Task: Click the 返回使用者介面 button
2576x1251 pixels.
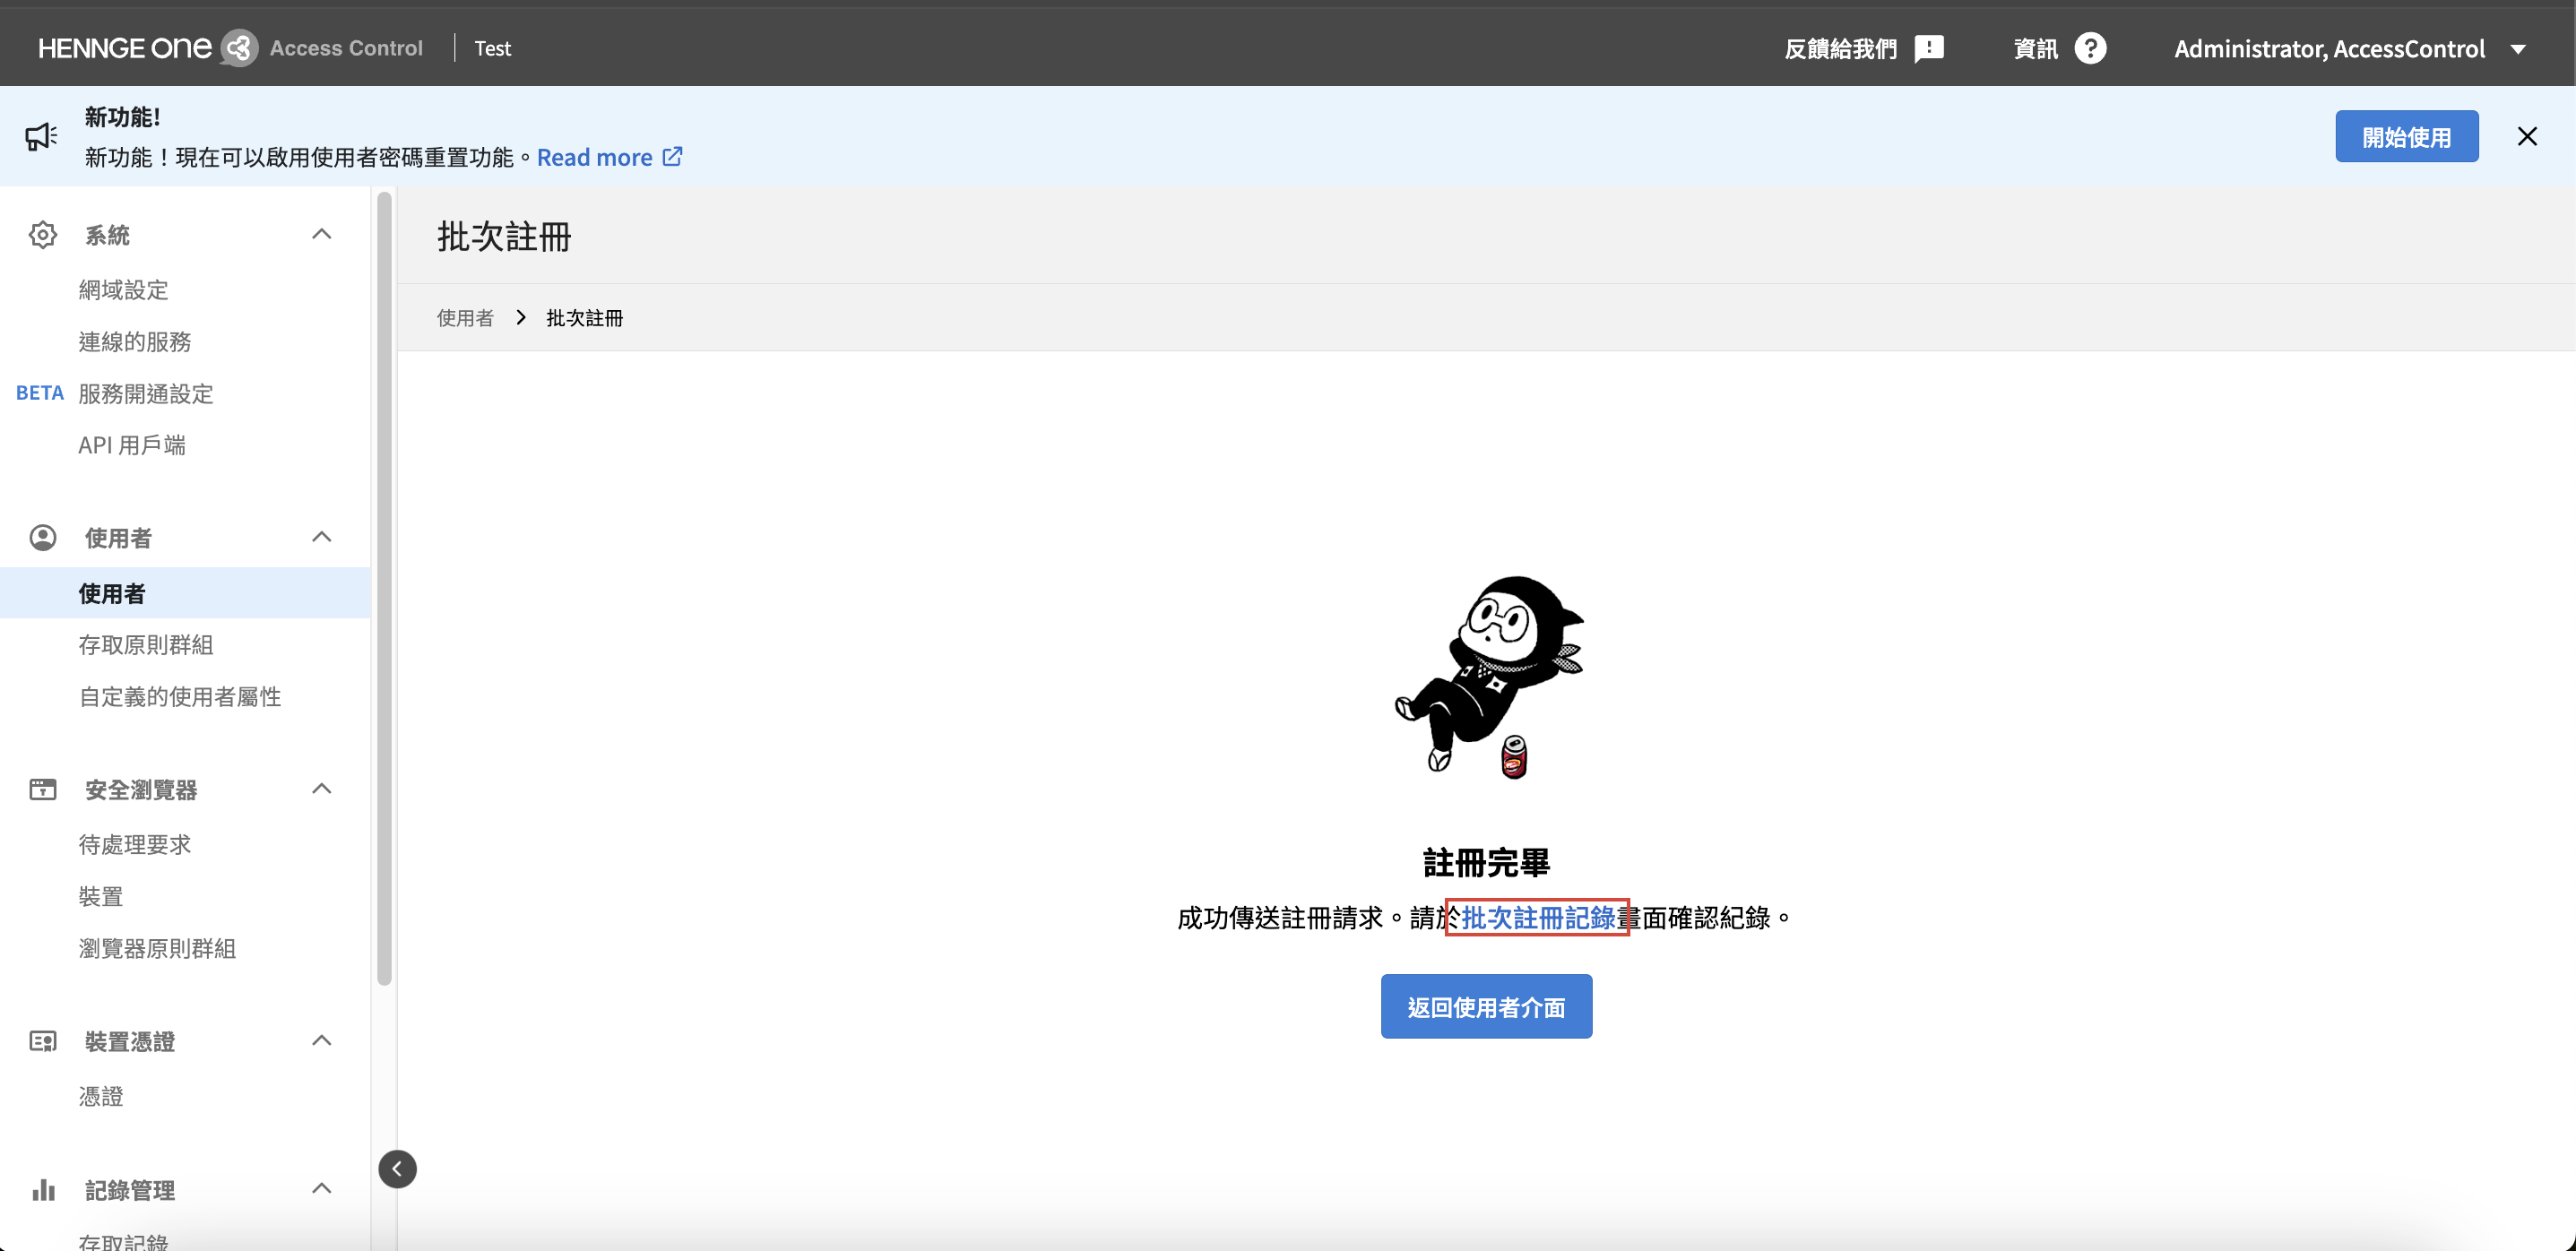Action: coord(1485,1007)
